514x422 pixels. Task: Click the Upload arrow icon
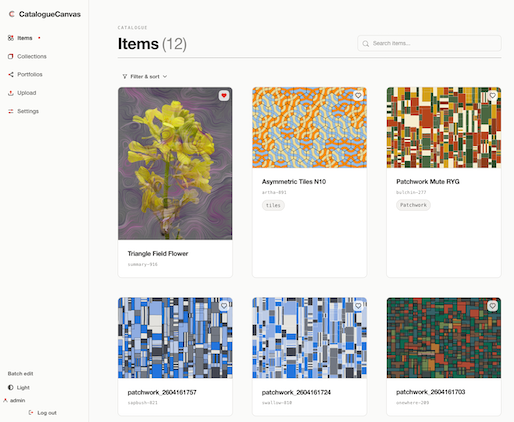(11, 93)
